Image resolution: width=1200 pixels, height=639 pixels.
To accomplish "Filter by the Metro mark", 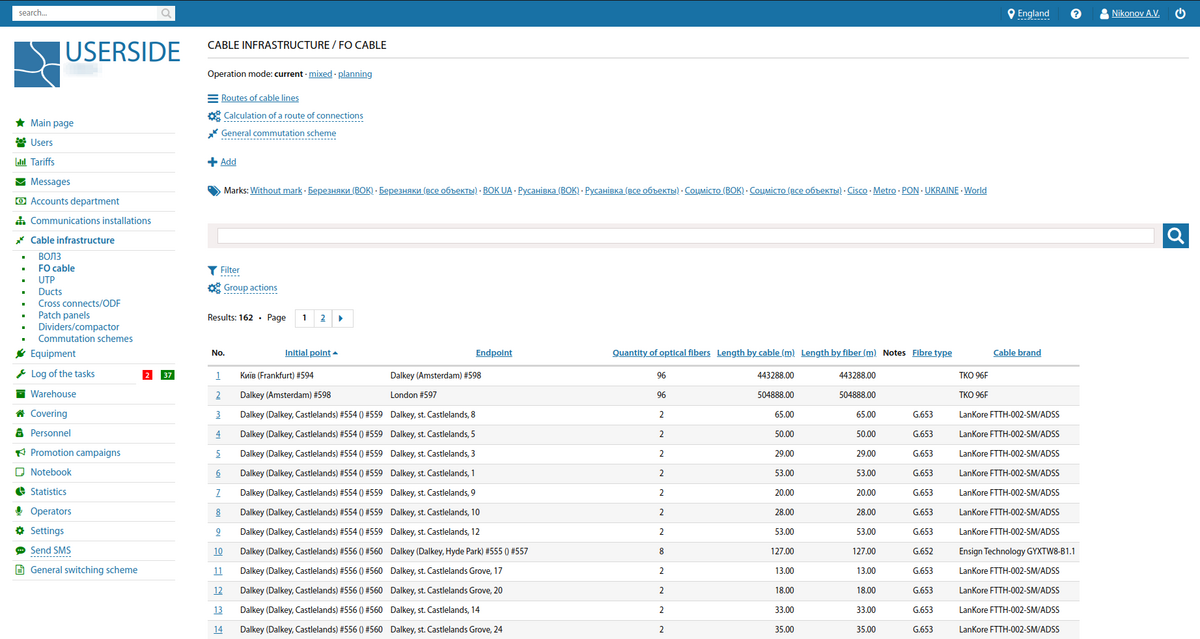I will tap(884, 190).
